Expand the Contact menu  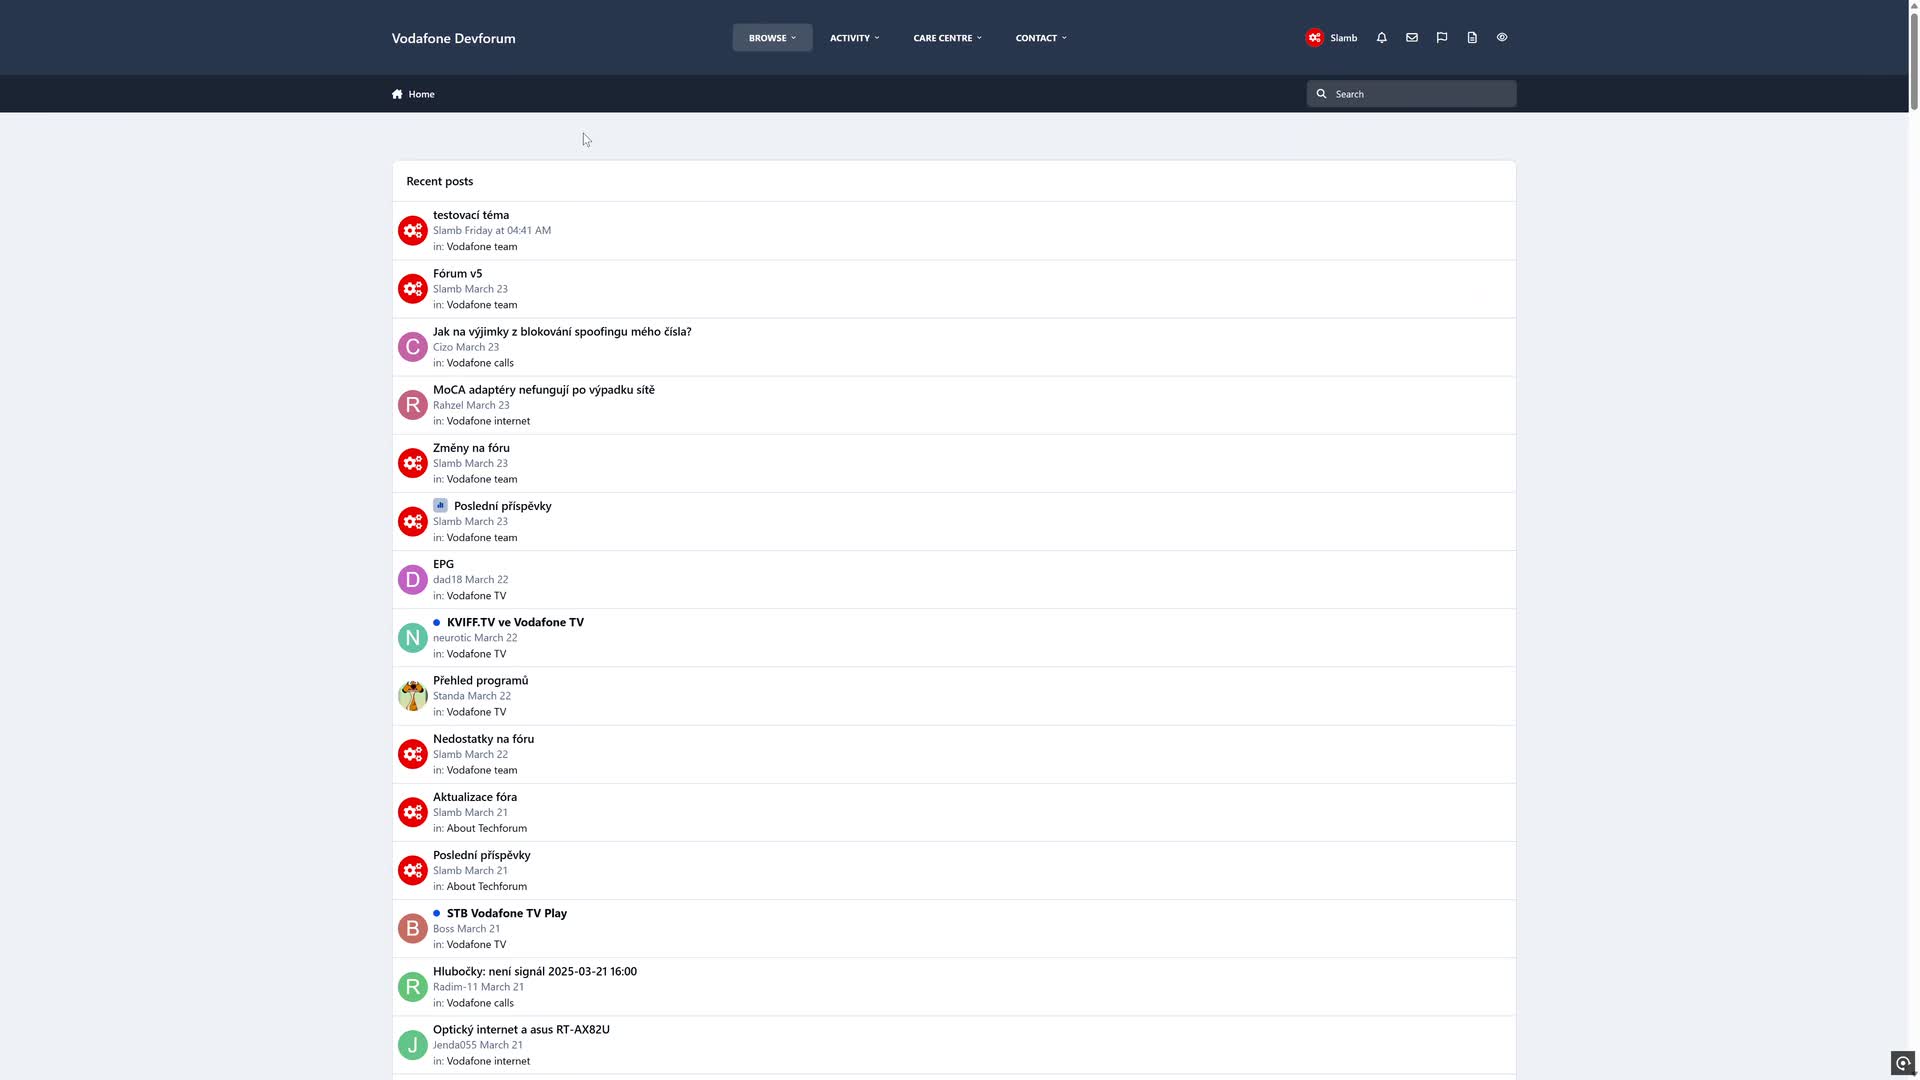1041,38
